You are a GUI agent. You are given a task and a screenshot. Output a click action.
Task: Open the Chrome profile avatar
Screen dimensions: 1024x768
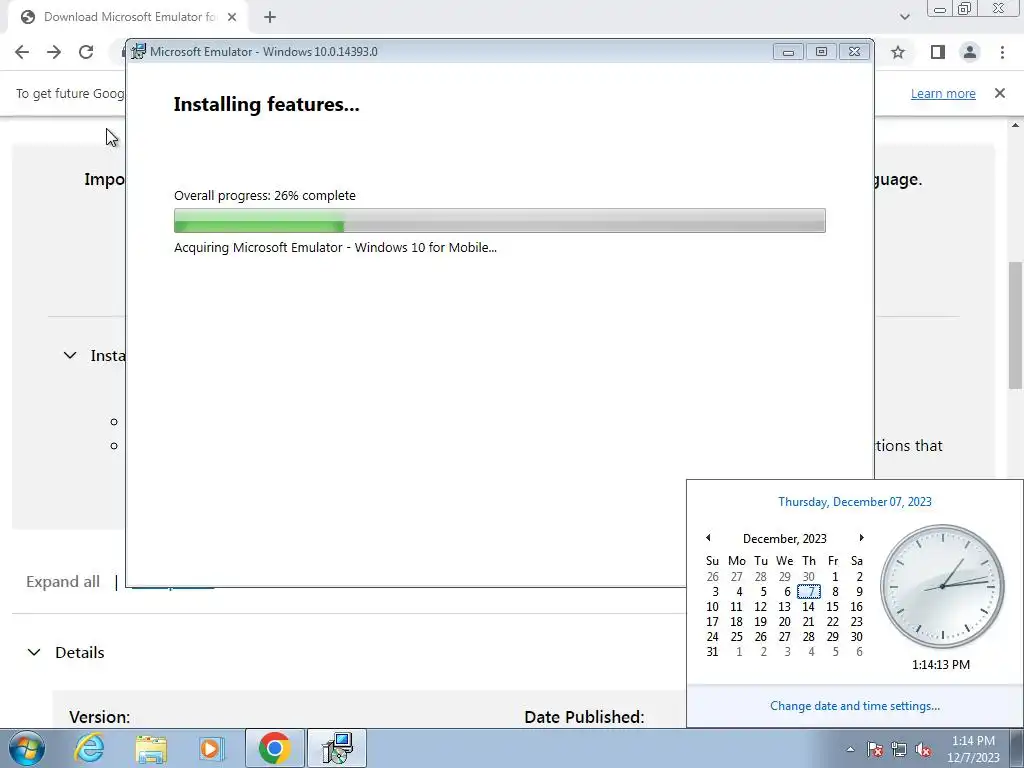(970, 52)
